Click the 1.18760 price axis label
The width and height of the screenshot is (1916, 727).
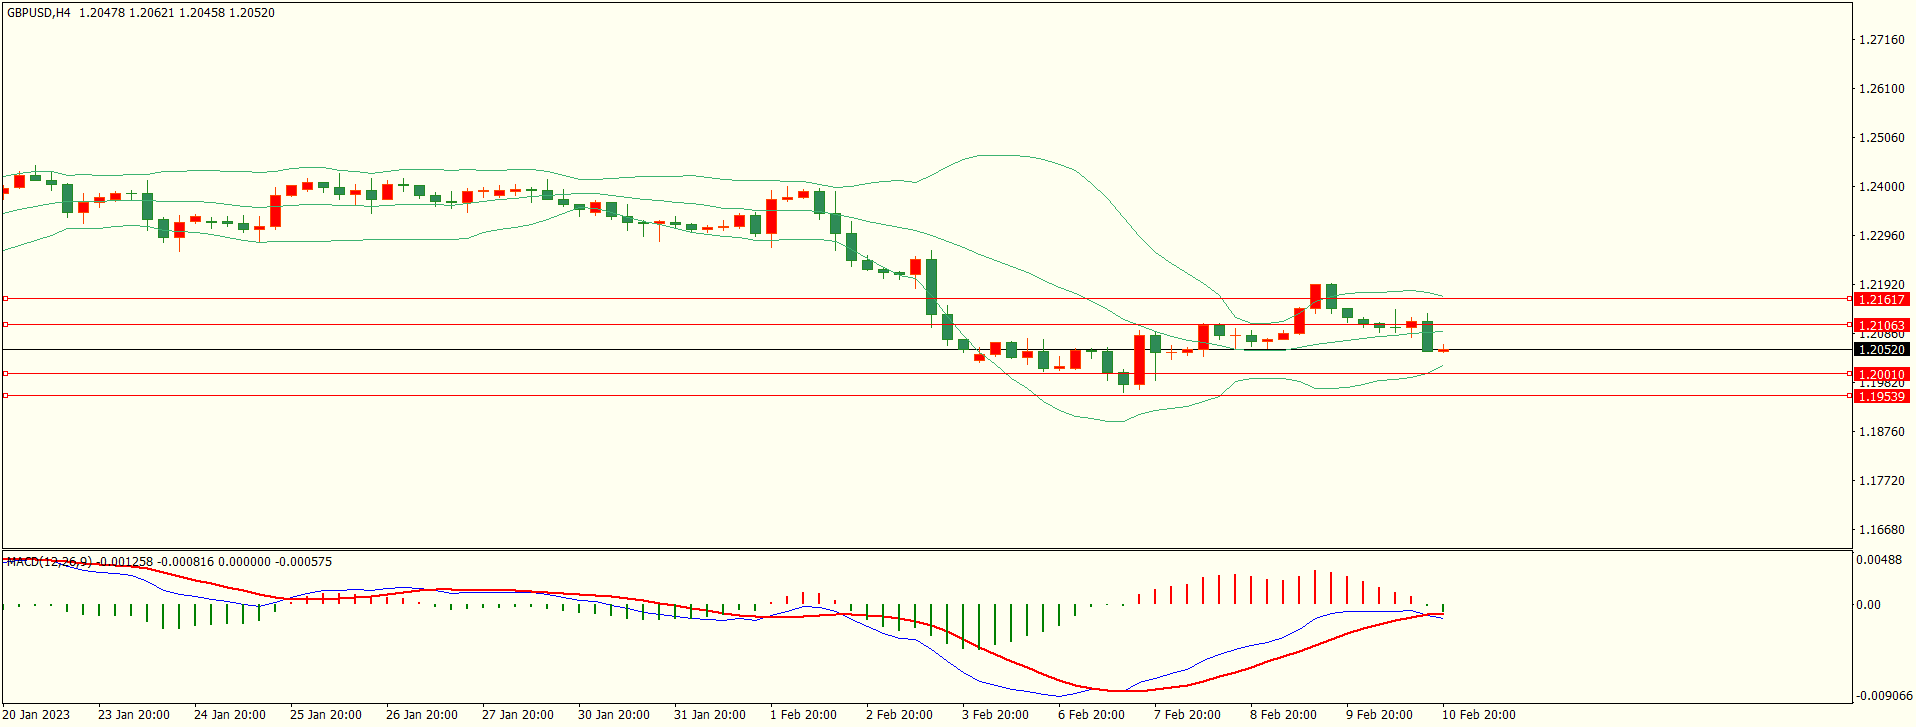point(1881,432)
